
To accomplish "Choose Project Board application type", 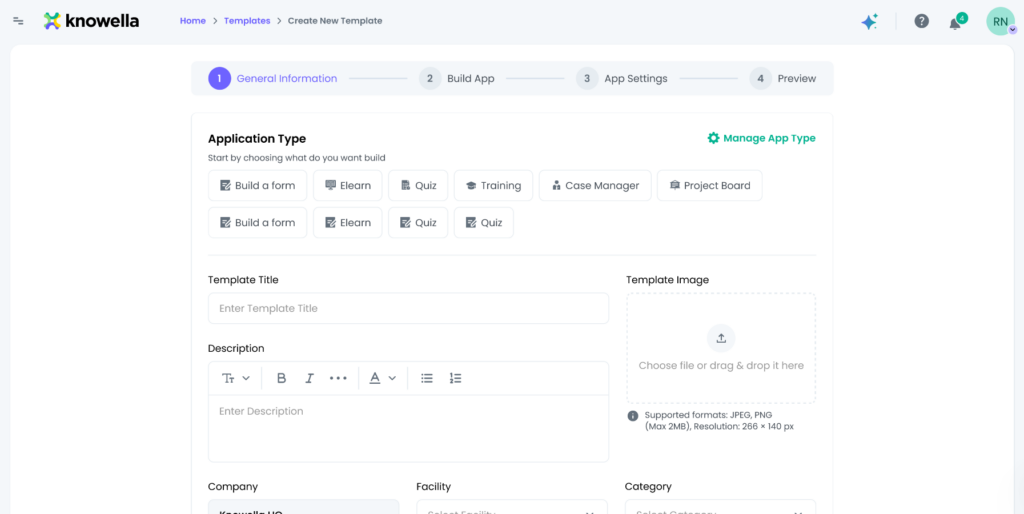I will pyautogui.click(x=709, y=185).
